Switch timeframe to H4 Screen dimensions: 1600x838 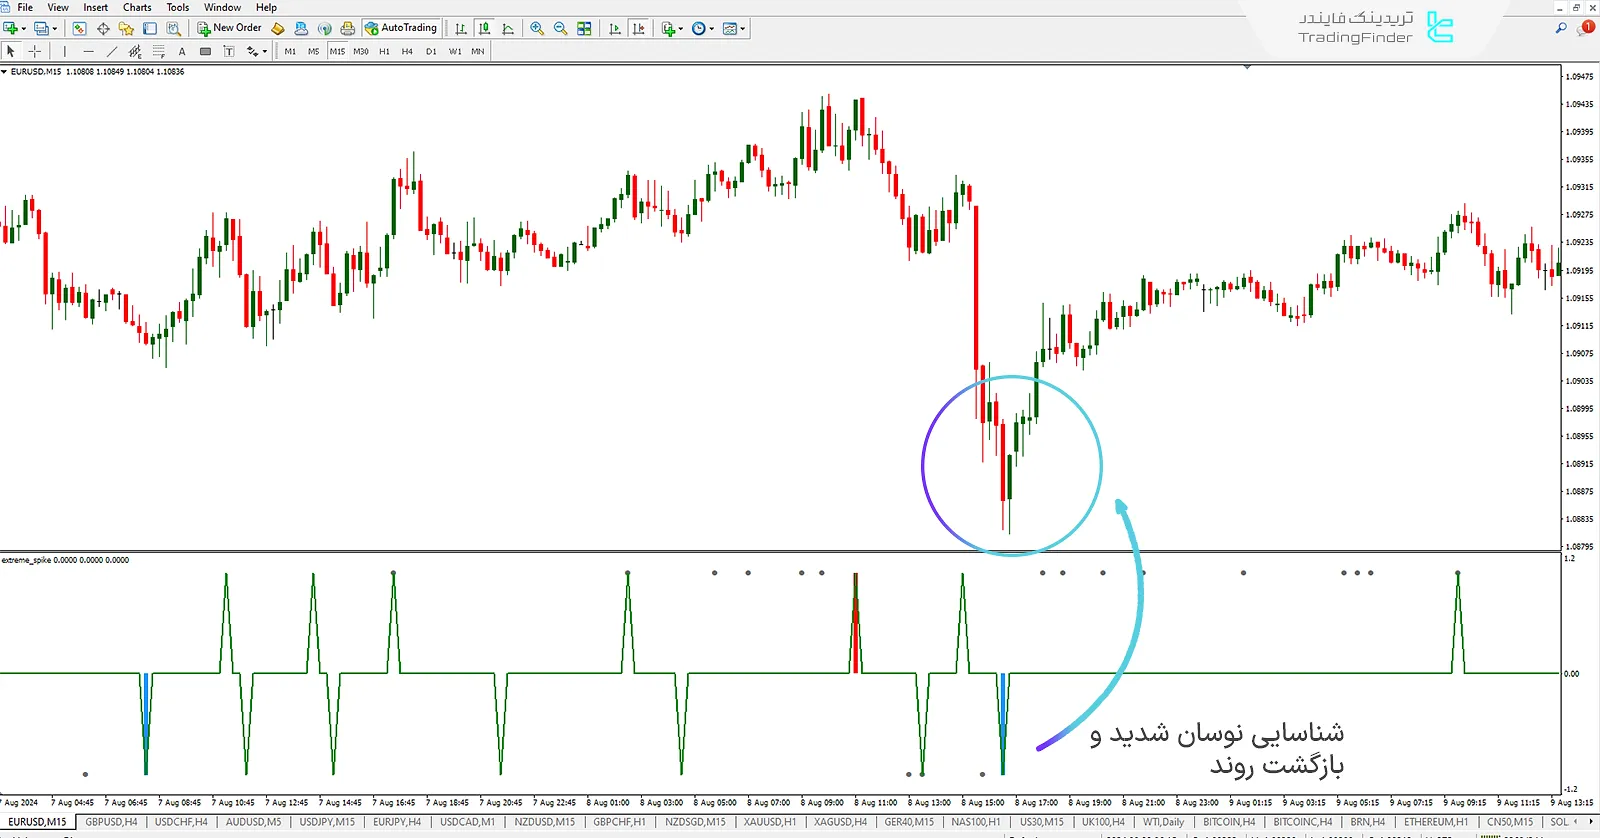point(407,51)
